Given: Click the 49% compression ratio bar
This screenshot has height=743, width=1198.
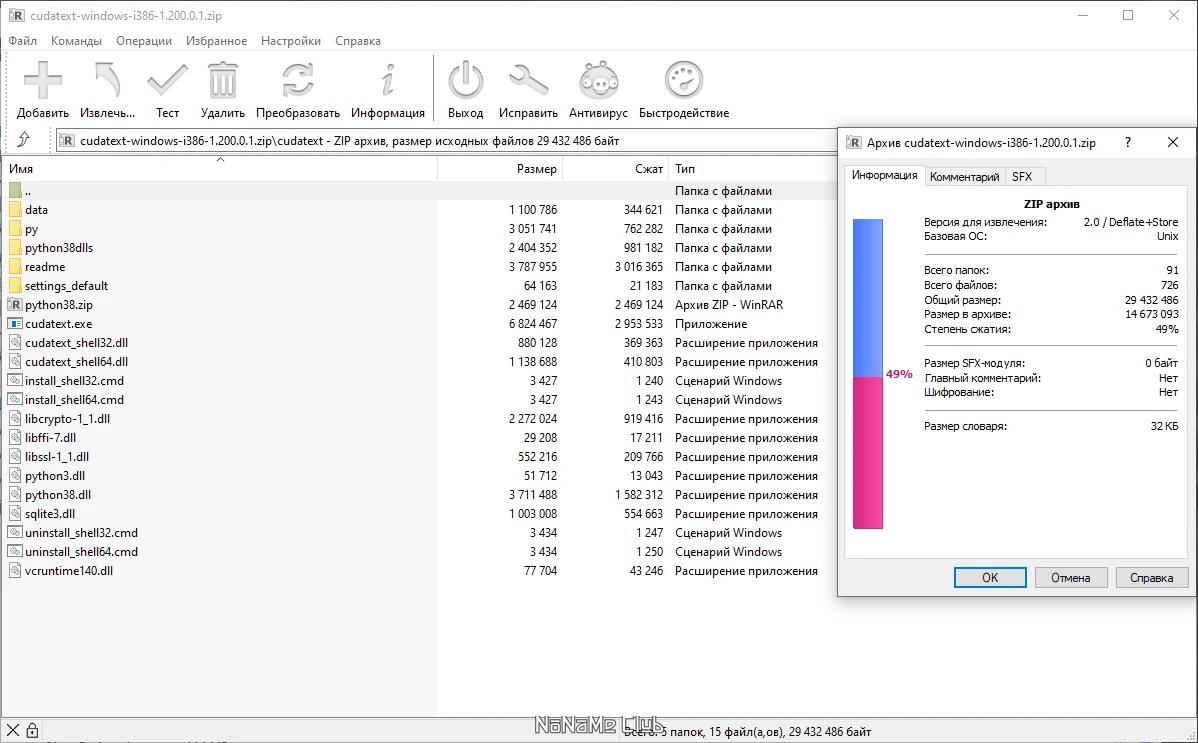Looking at the screenshot, I should (867, 374).
